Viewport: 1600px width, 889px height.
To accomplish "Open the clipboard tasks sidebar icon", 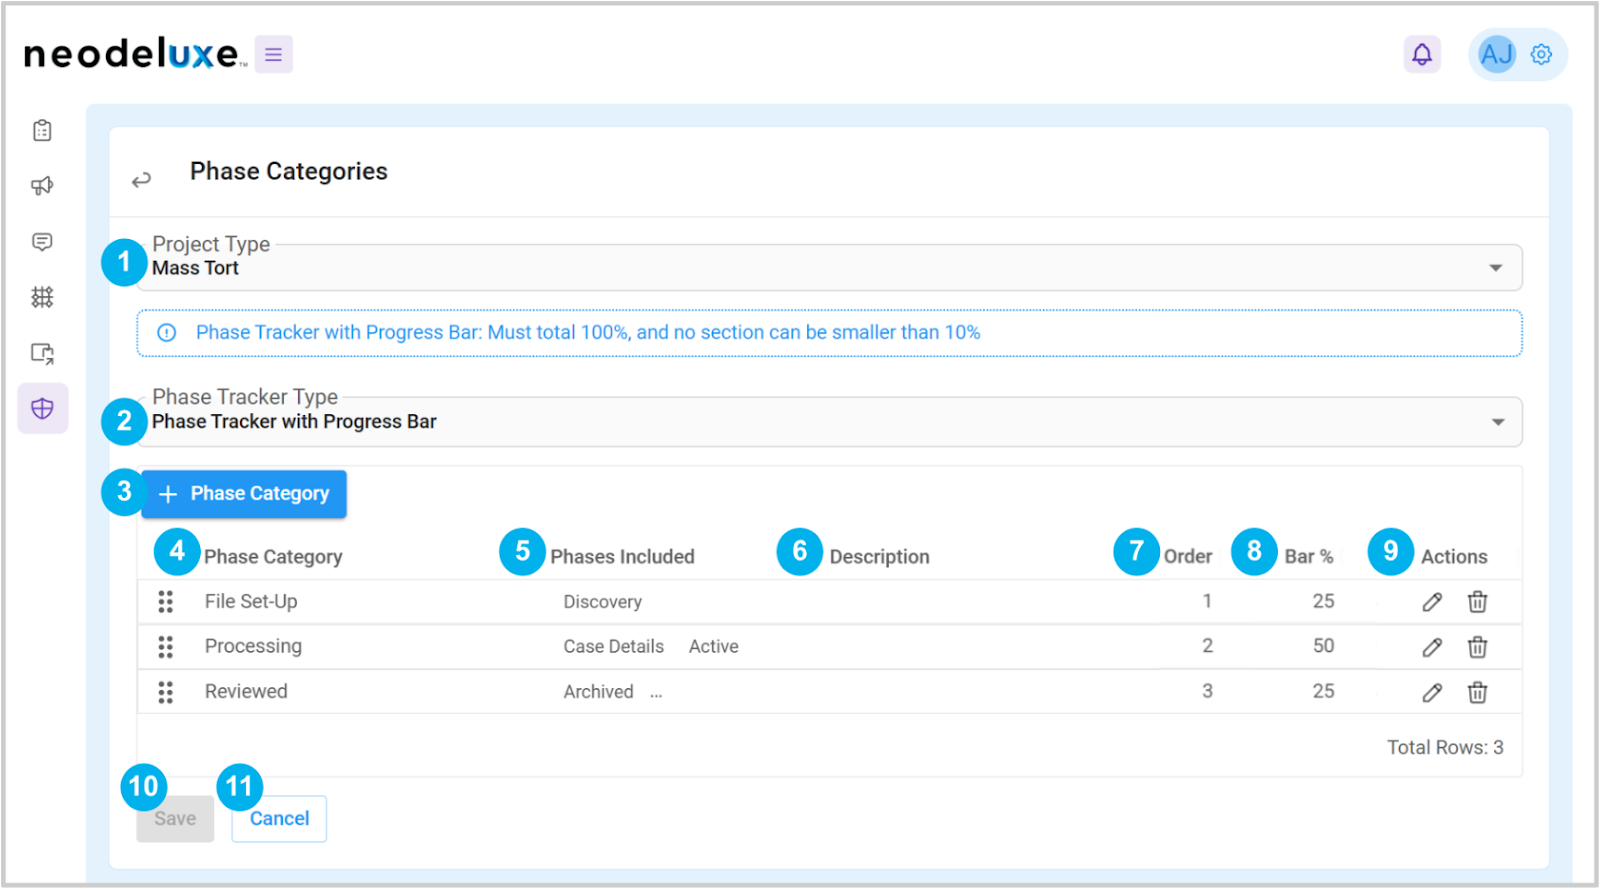I will coord(42,130).
